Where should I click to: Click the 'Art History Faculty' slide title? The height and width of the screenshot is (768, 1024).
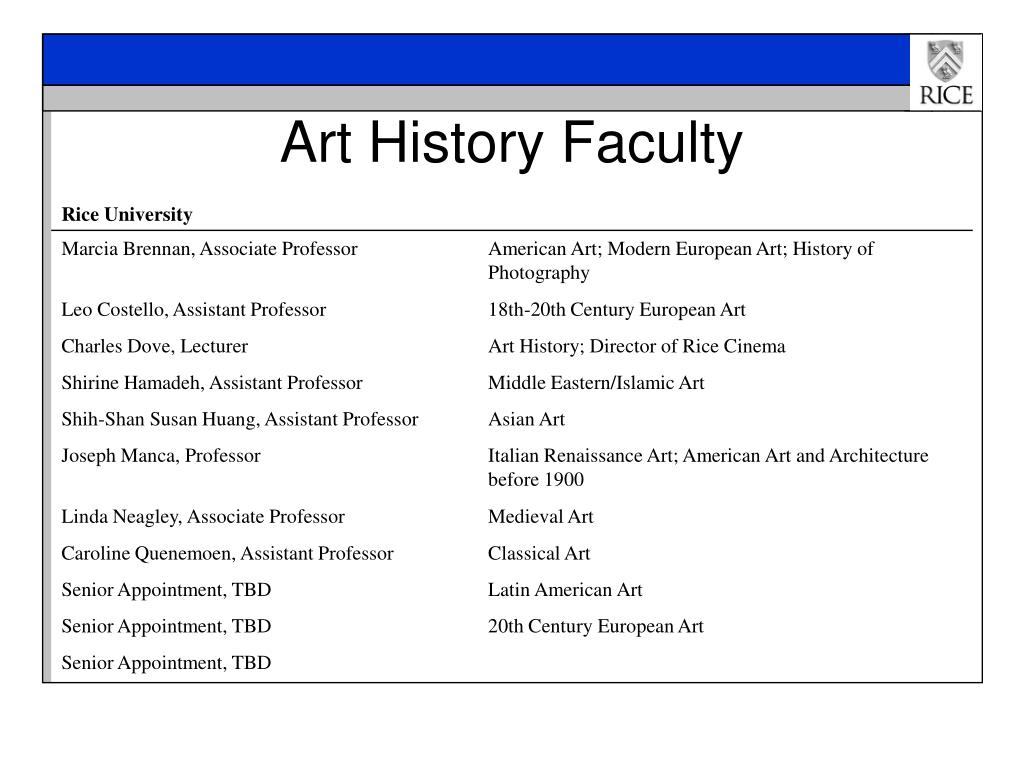511,144
